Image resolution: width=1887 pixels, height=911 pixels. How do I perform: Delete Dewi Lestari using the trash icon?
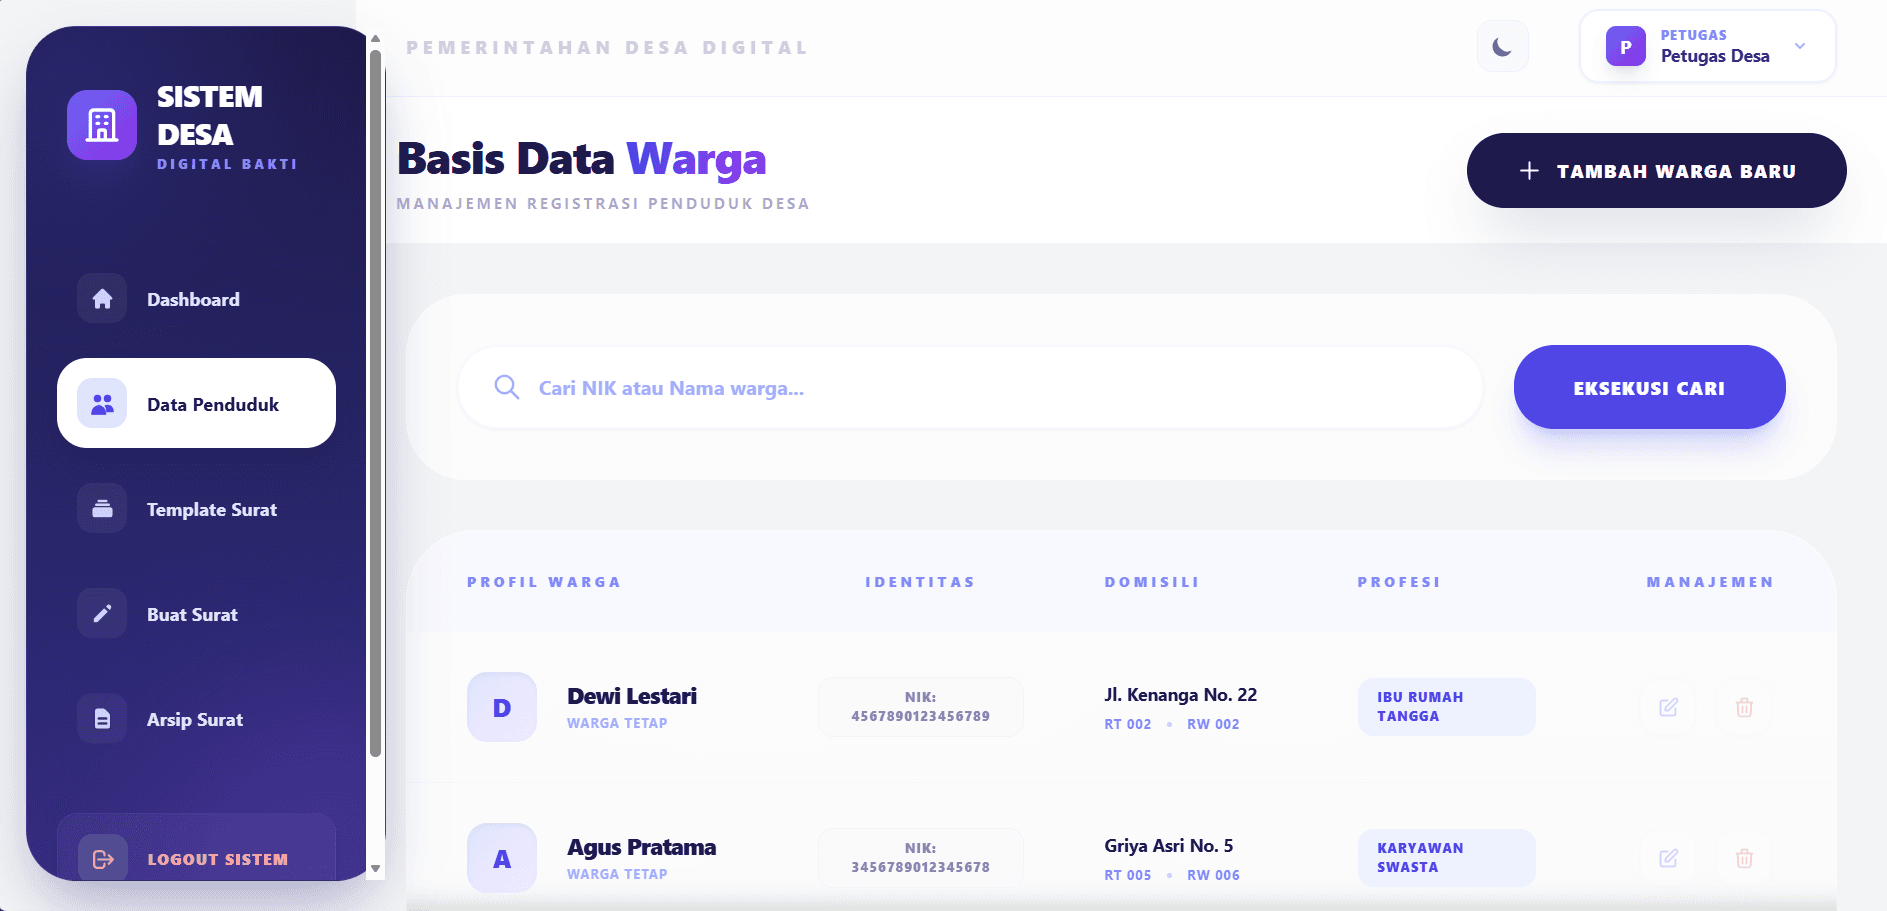pos(1744,707)
